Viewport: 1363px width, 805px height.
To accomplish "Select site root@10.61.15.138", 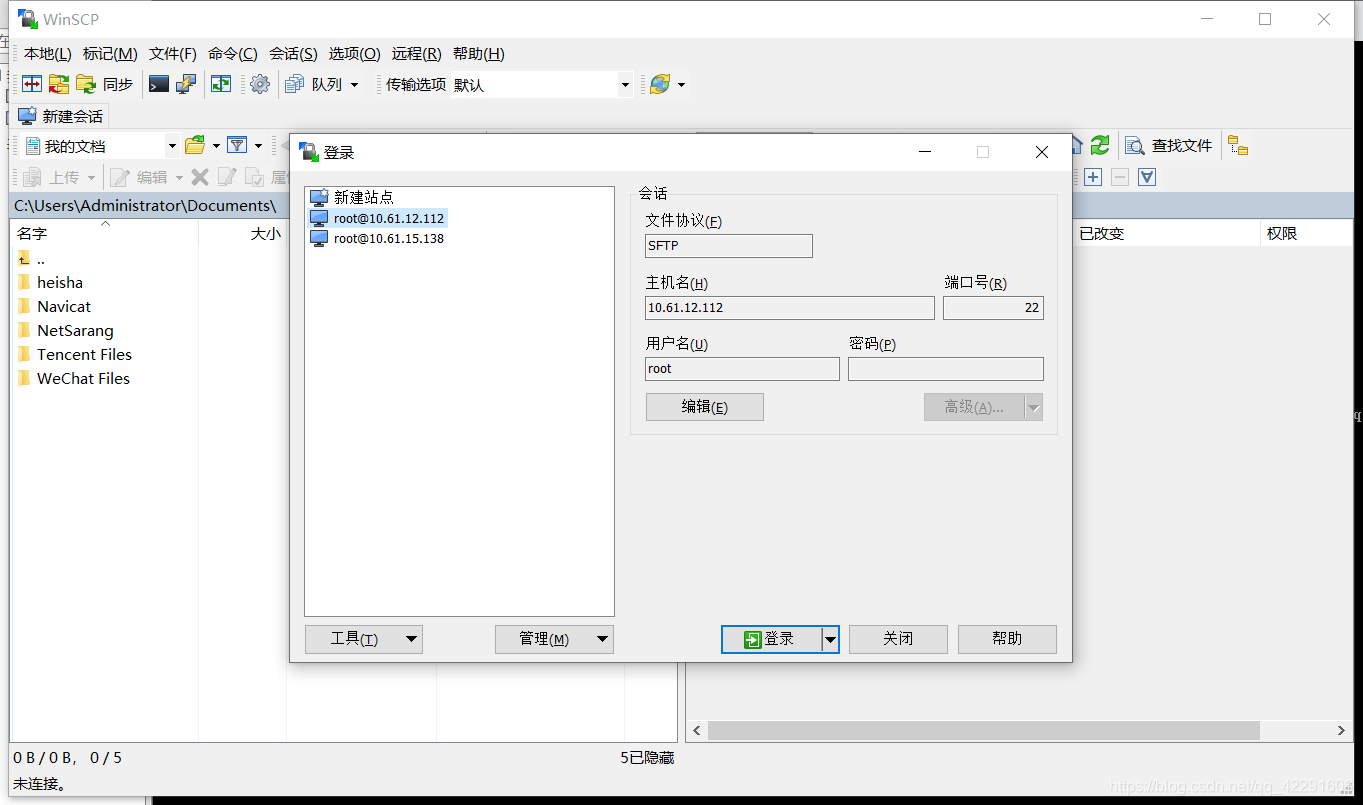I will [x=377, y=239].
